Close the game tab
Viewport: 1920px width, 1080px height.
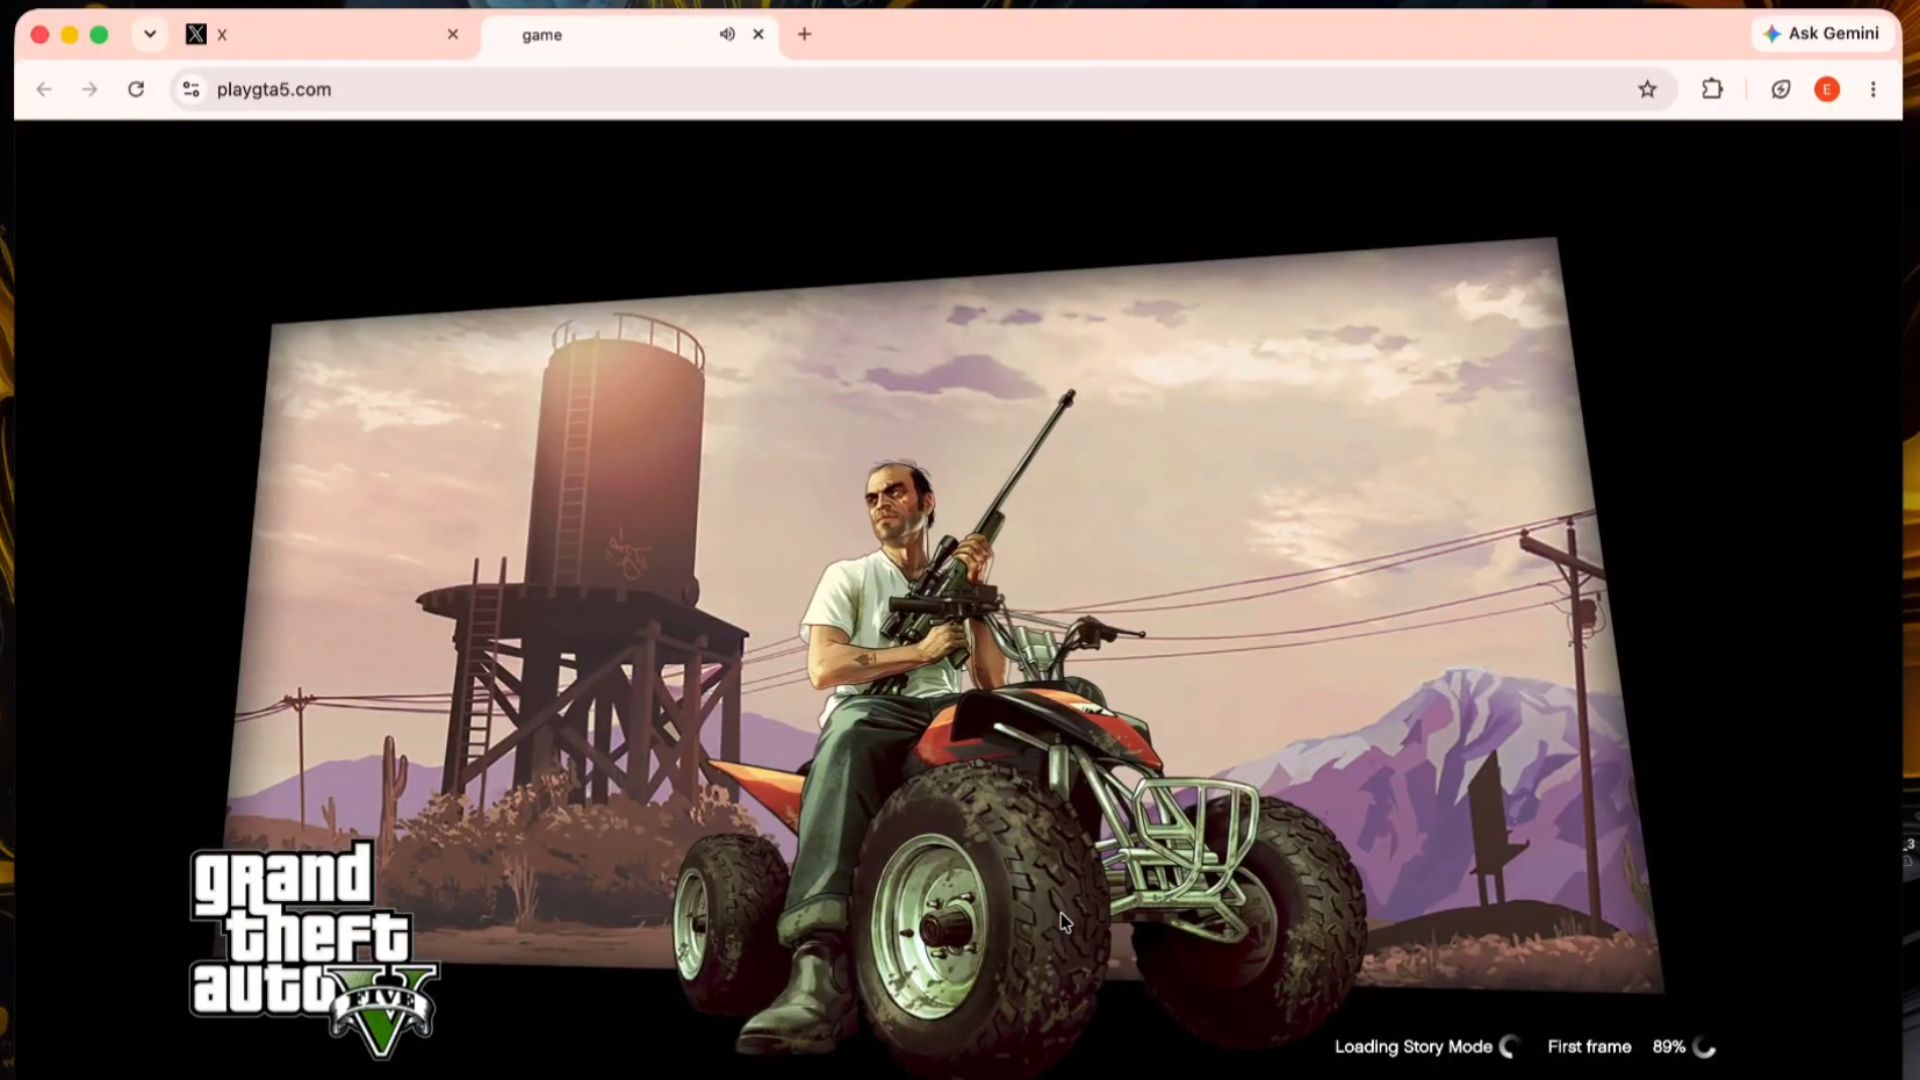tap(758, 34)
